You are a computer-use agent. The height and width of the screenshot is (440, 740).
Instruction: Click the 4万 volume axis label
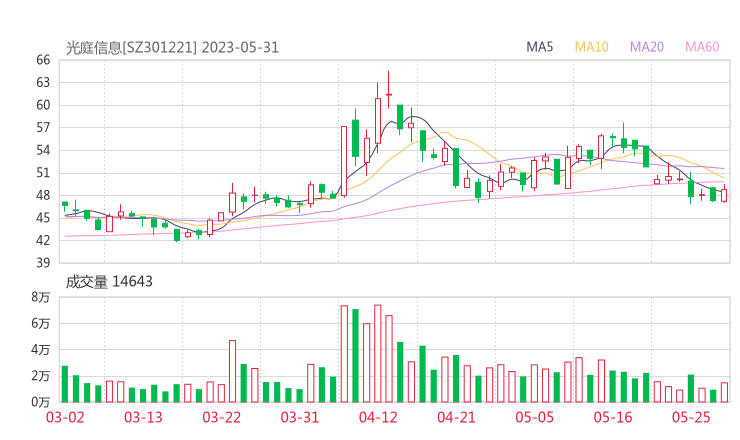click(x=41, y=350)
